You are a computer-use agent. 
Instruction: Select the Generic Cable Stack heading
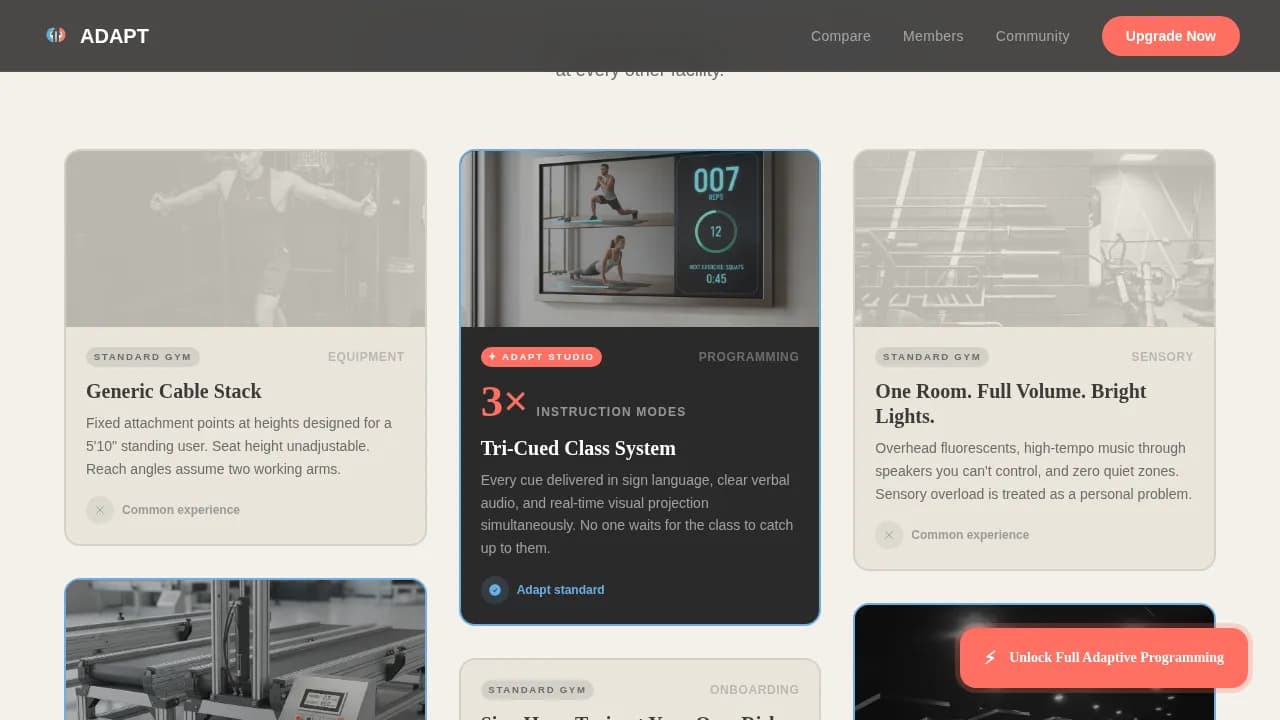(174, 391)
